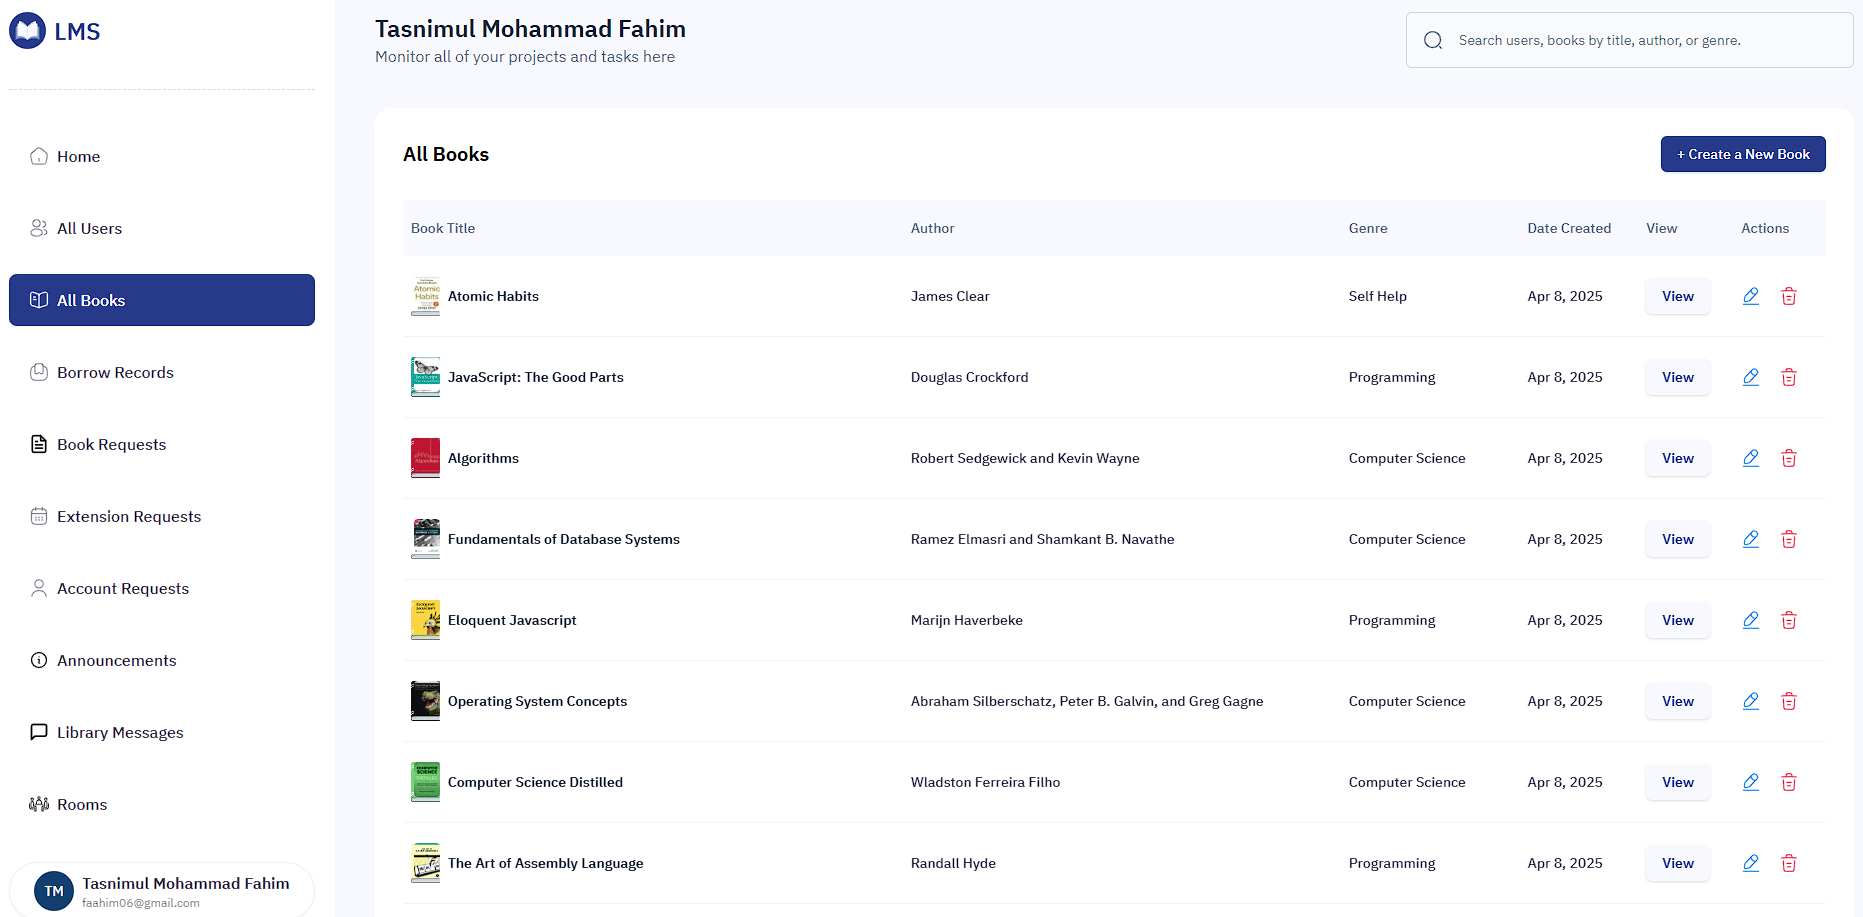Image resolution: width=1863 pixels, height=917 pixels.
Task: Go to All Users page
Action: 162,228
